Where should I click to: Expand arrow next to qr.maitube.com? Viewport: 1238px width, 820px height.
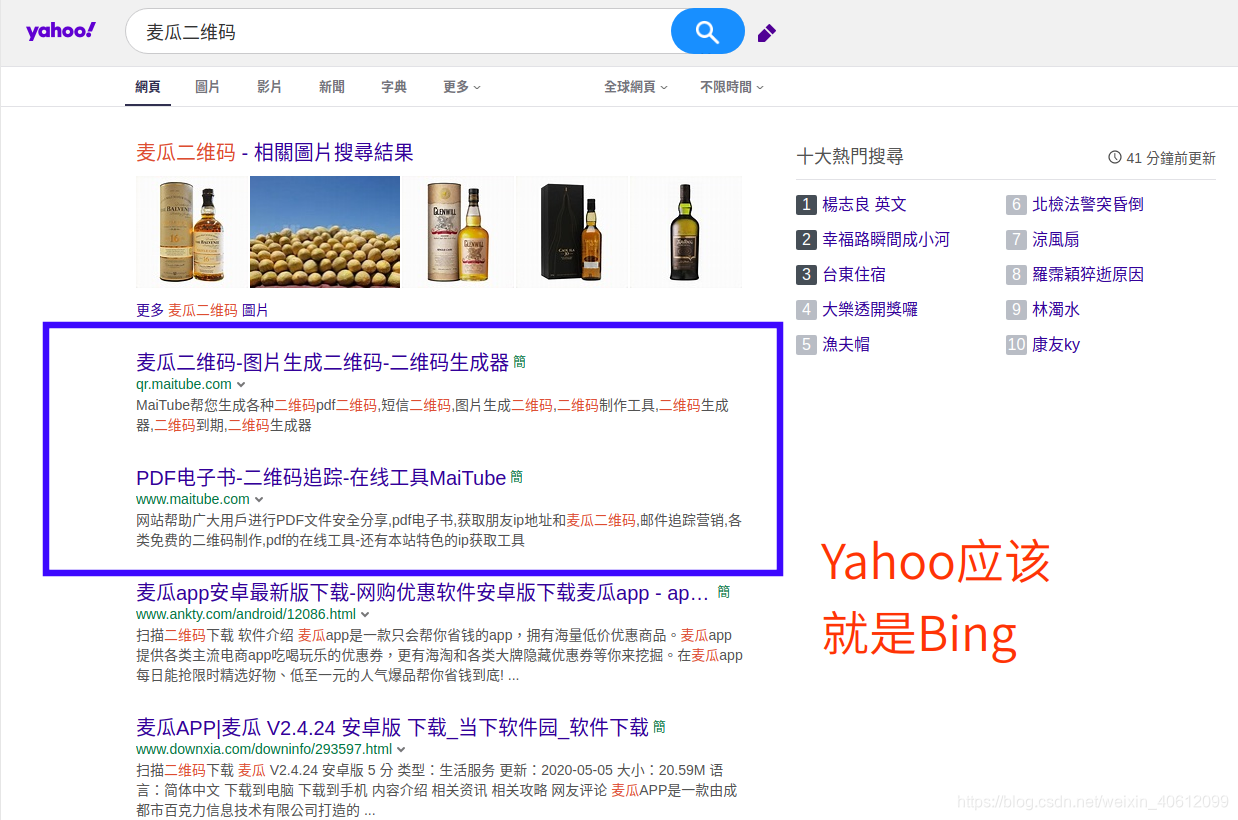pos(241,385)
